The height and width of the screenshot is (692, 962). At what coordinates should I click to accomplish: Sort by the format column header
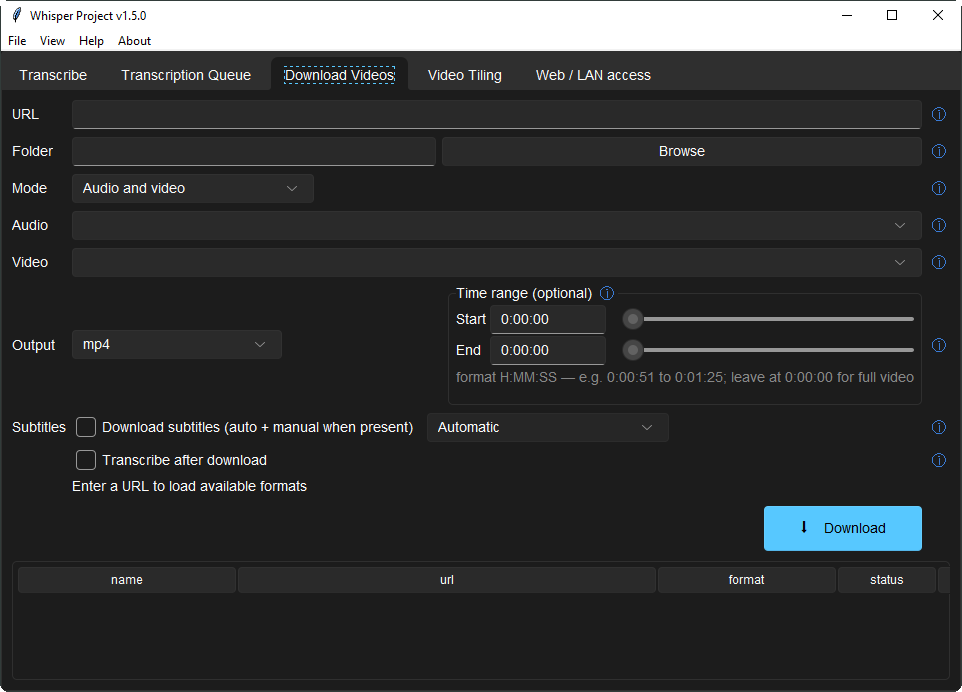(747, 580)
